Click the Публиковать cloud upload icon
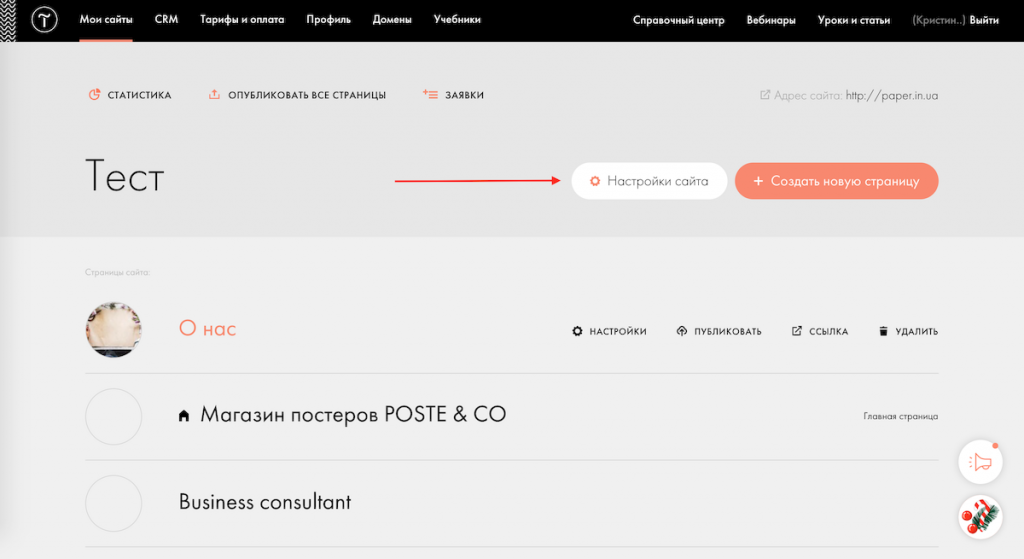1024x559 pixels. coord(682,331)
